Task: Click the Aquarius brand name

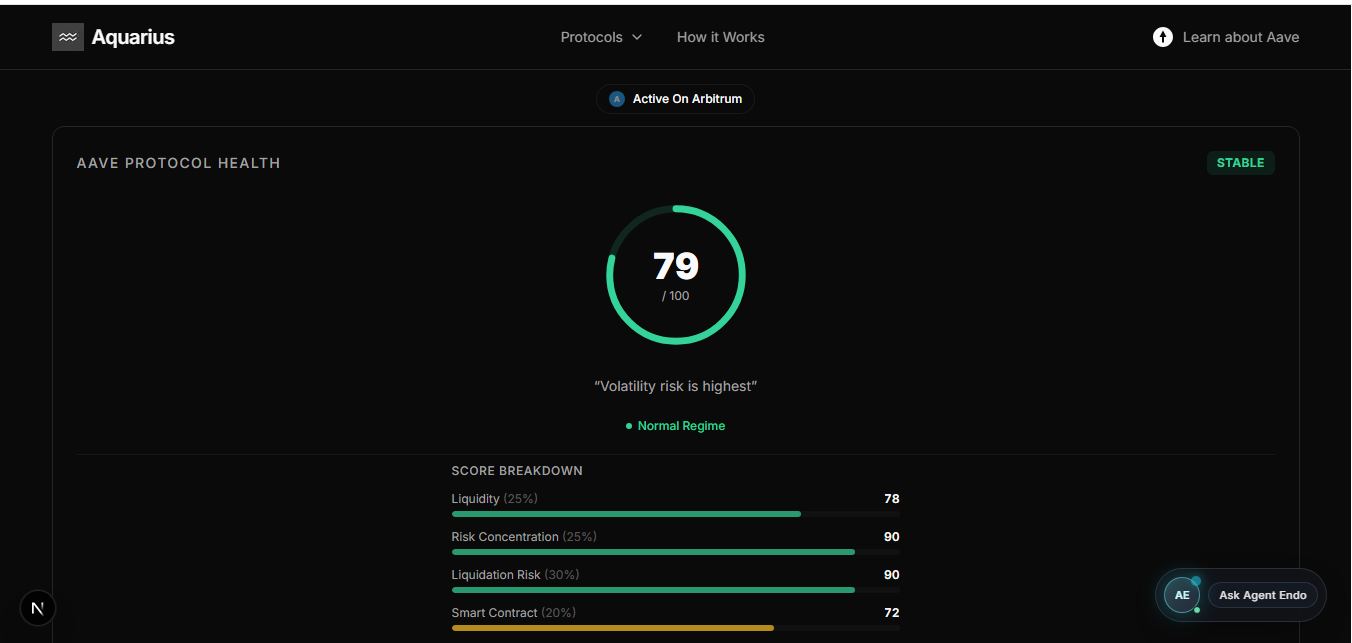Action: pyautogui.click(x=133, y=37)
